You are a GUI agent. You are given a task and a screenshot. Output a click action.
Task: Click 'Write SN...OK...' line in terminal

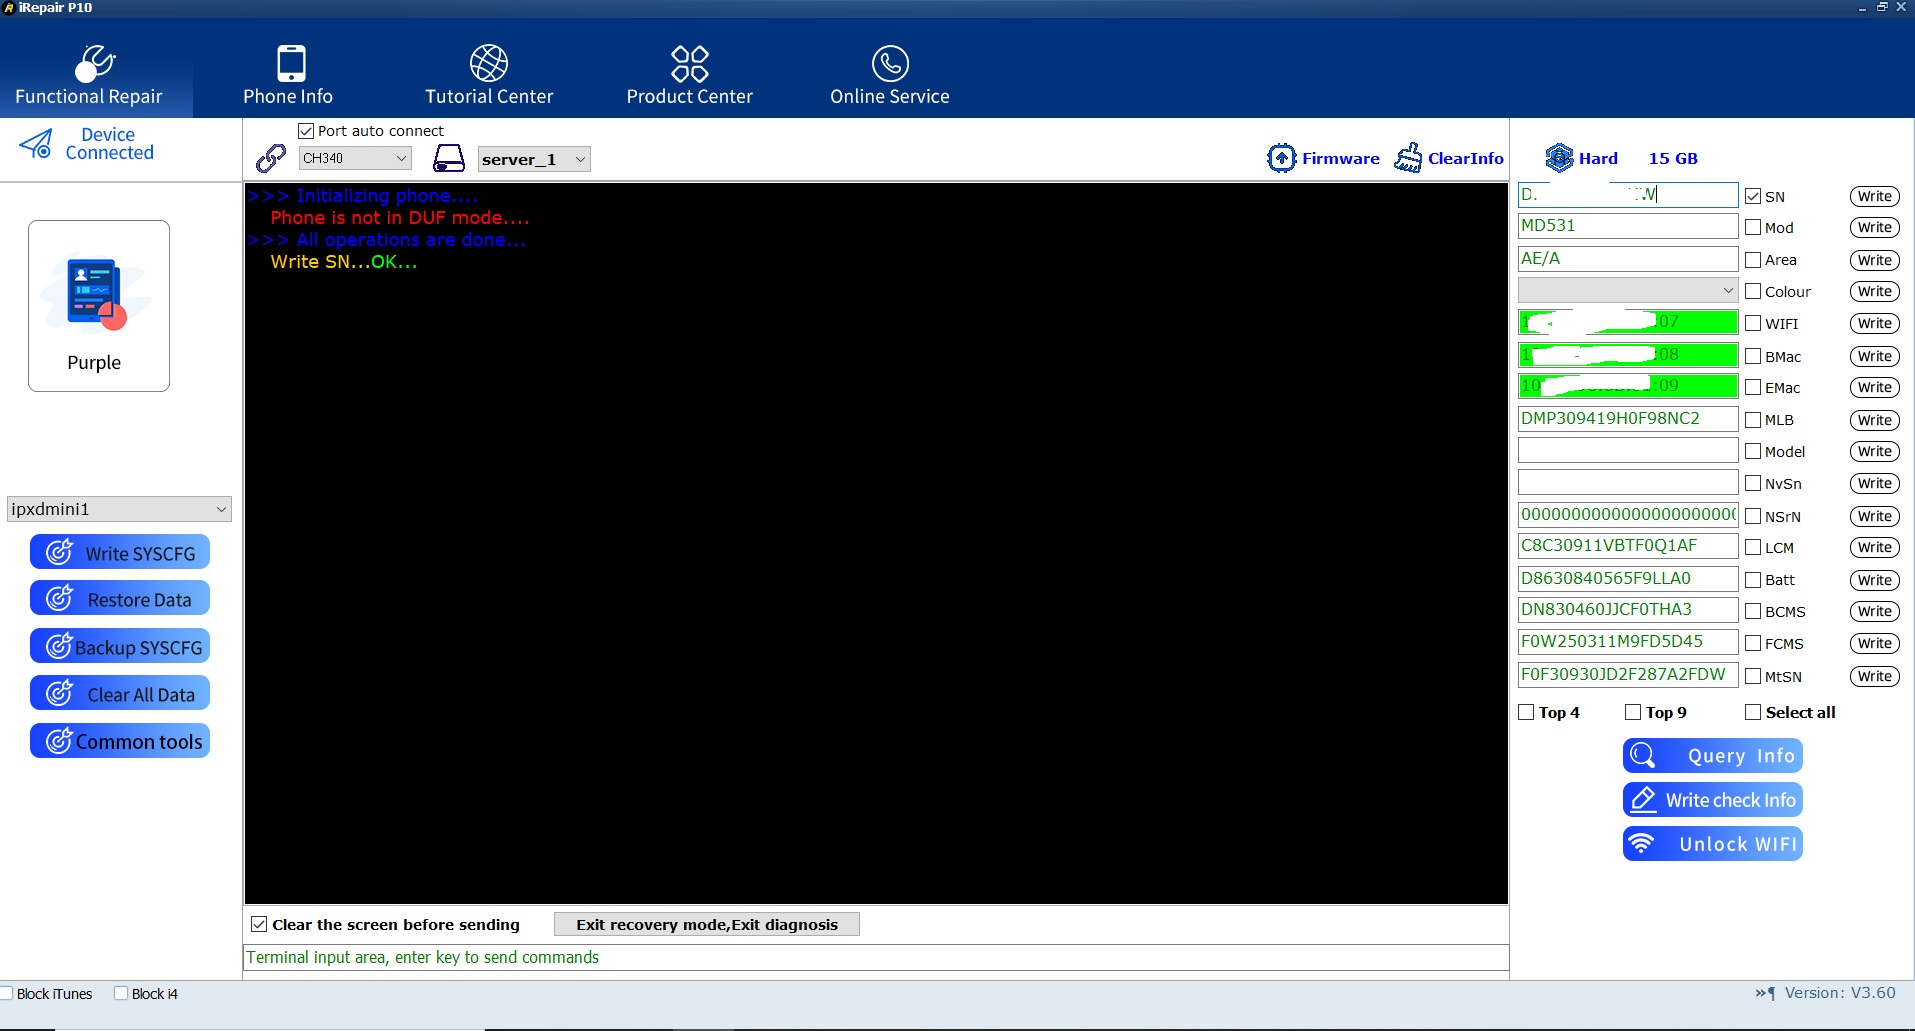pyautogui.click(x=343, y=262)
